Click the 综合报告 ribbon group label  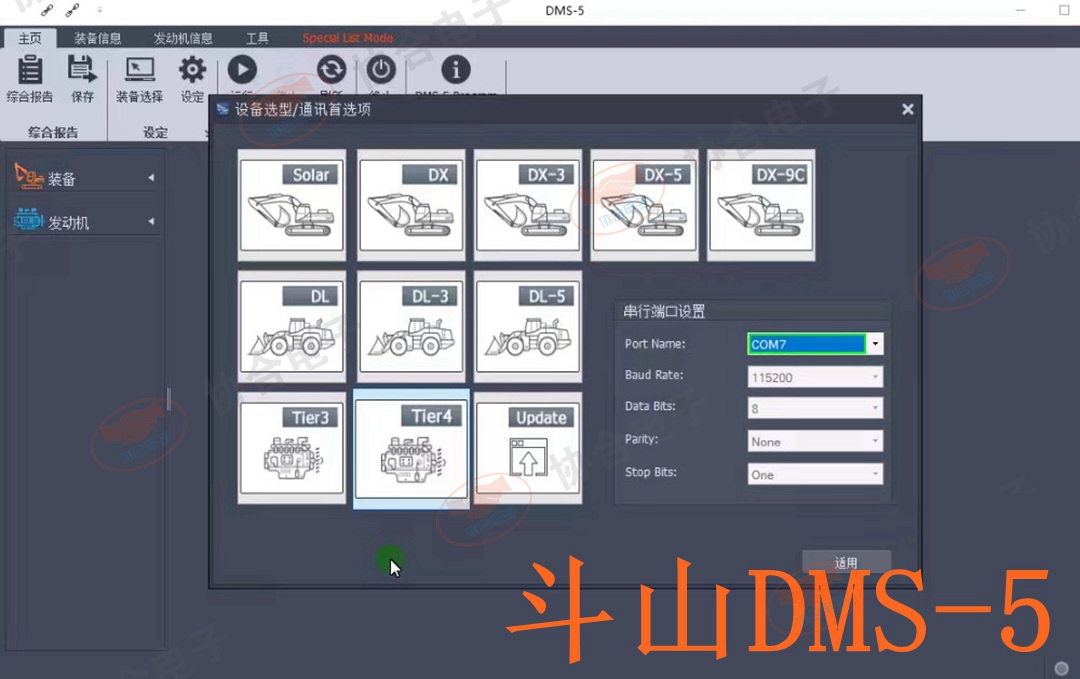pyautogui.click(x=53, y=132)
